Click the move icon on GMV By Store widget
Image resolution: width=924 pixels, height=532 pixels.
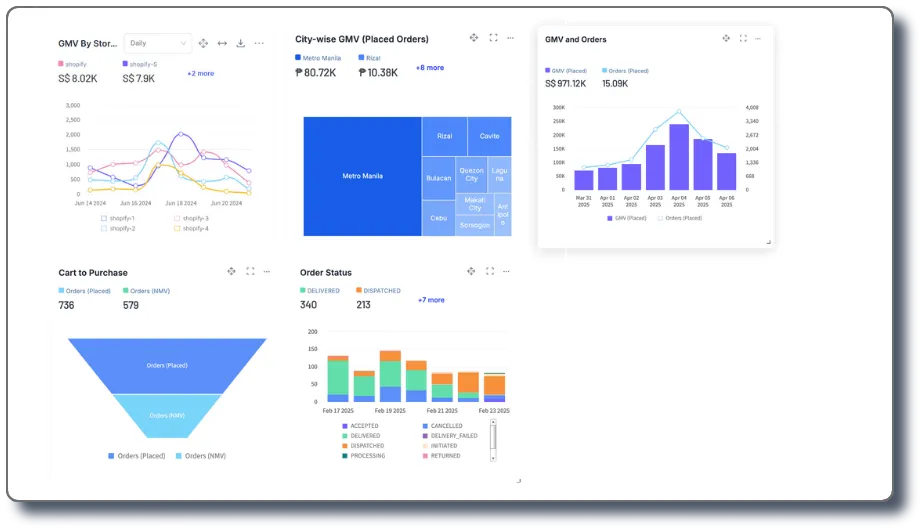click(x=203, y=43)
